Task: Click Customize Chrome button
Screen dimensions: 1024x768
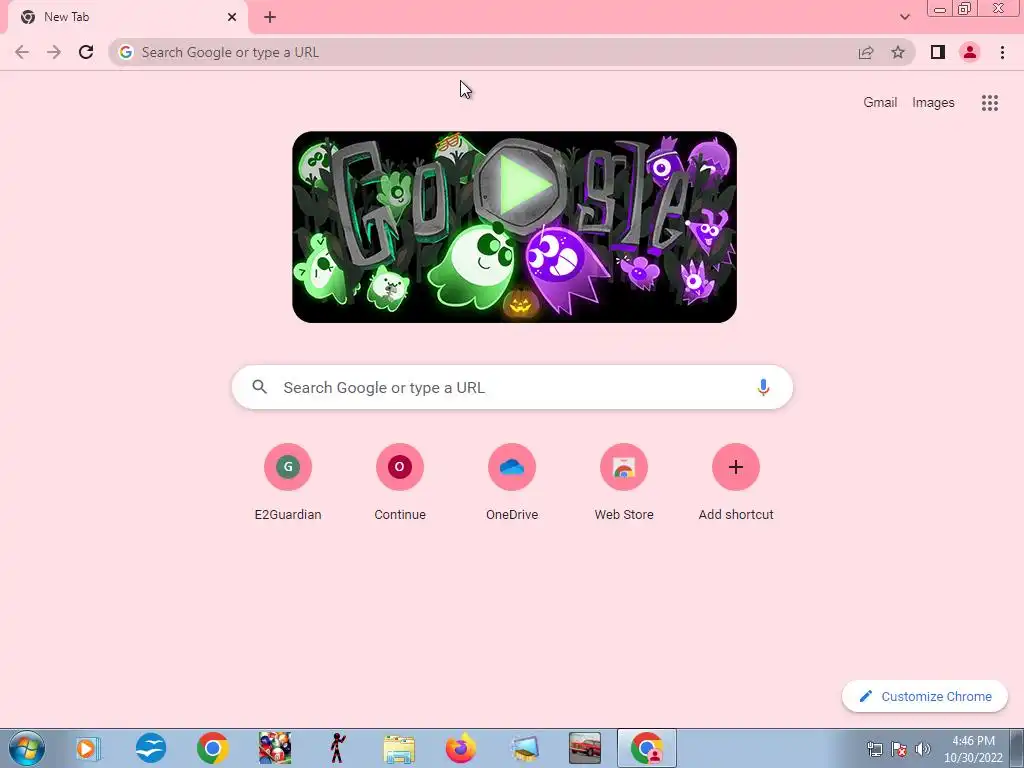Action: (x=924, y=696)
